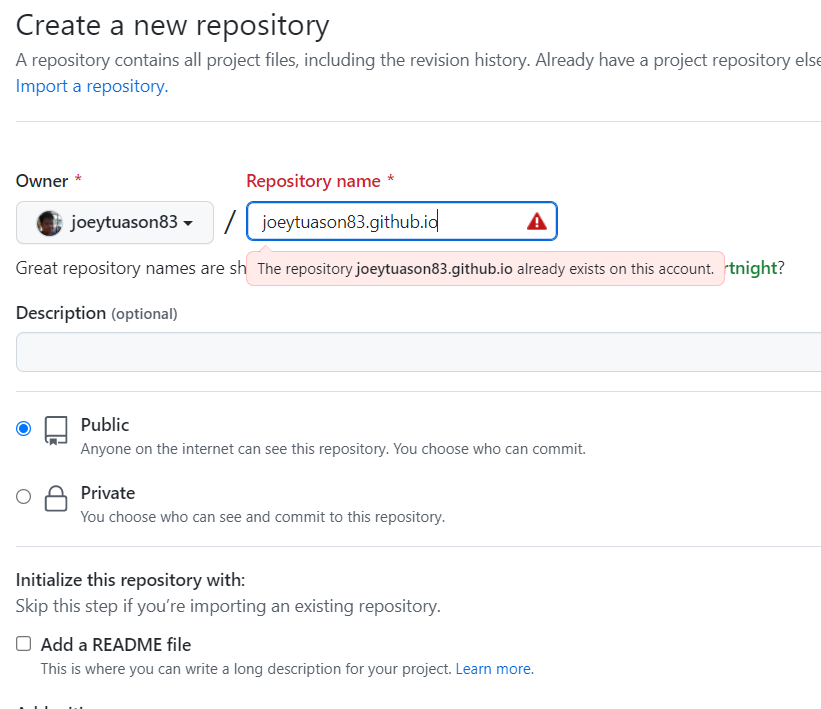821x709 pixels.
Task: Click 'Skip this step' helper text
Action: 228,606
